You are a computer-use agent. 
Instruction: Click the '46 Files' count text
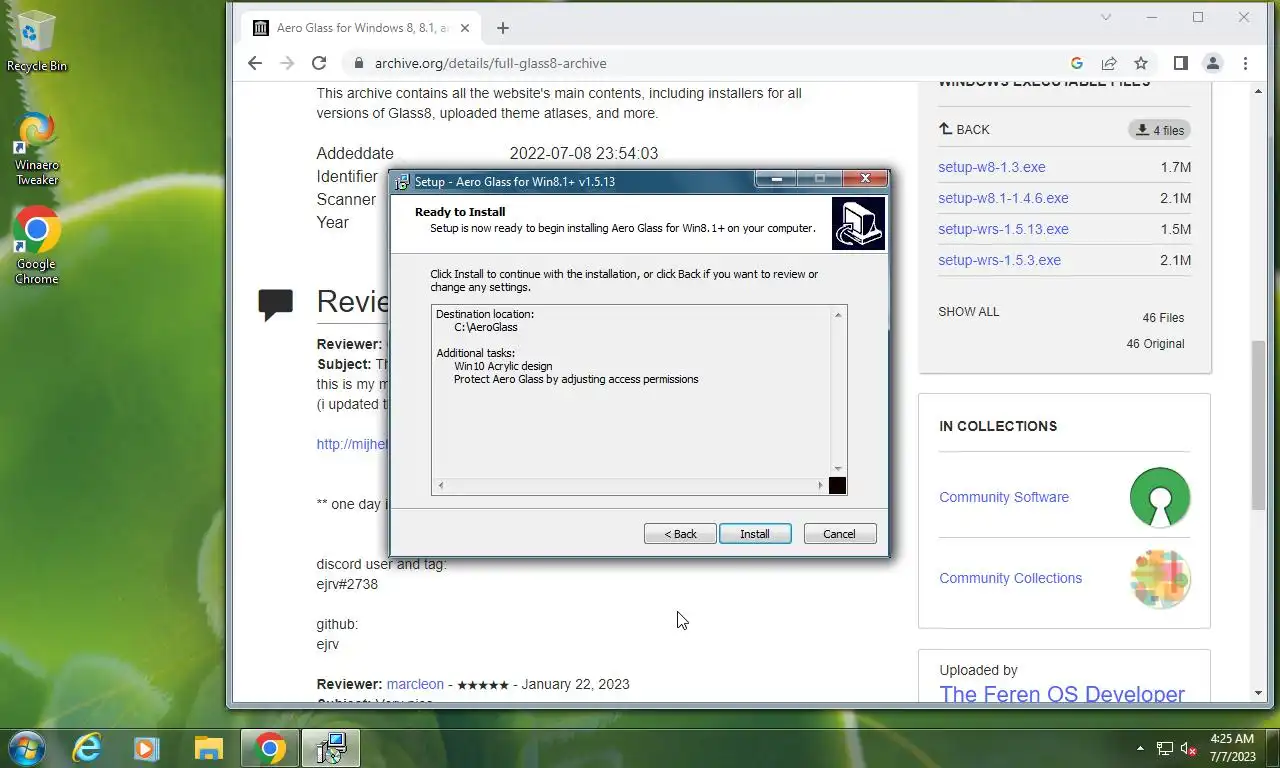pos(1163,318)
